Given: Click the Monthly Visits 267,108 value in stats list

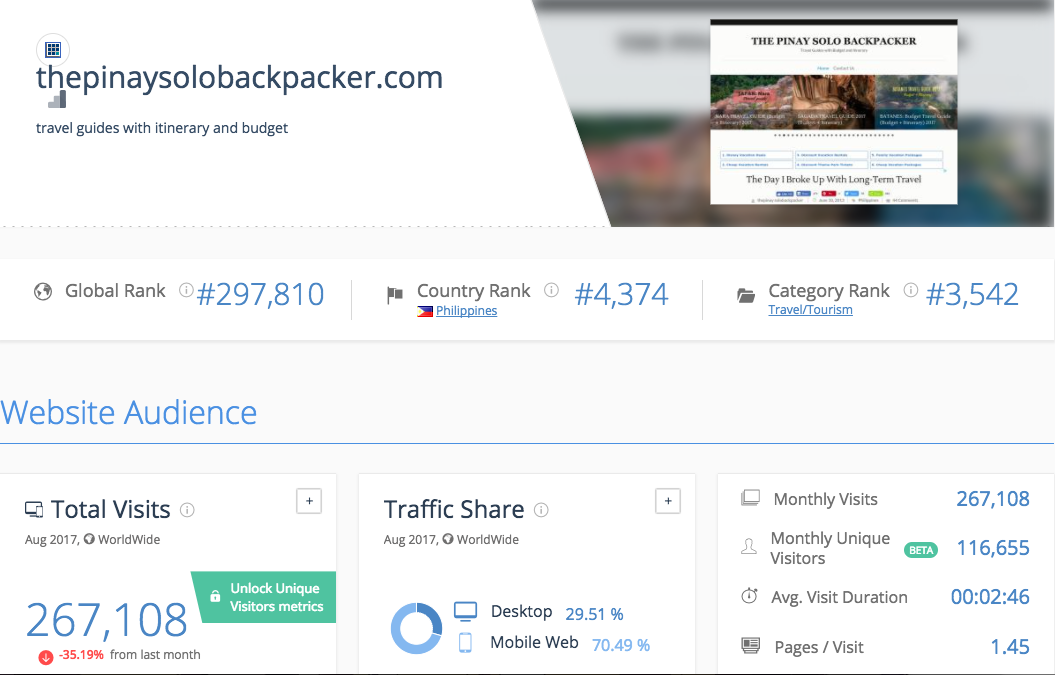Looking at the screenshot, I should tap(993, 499).
